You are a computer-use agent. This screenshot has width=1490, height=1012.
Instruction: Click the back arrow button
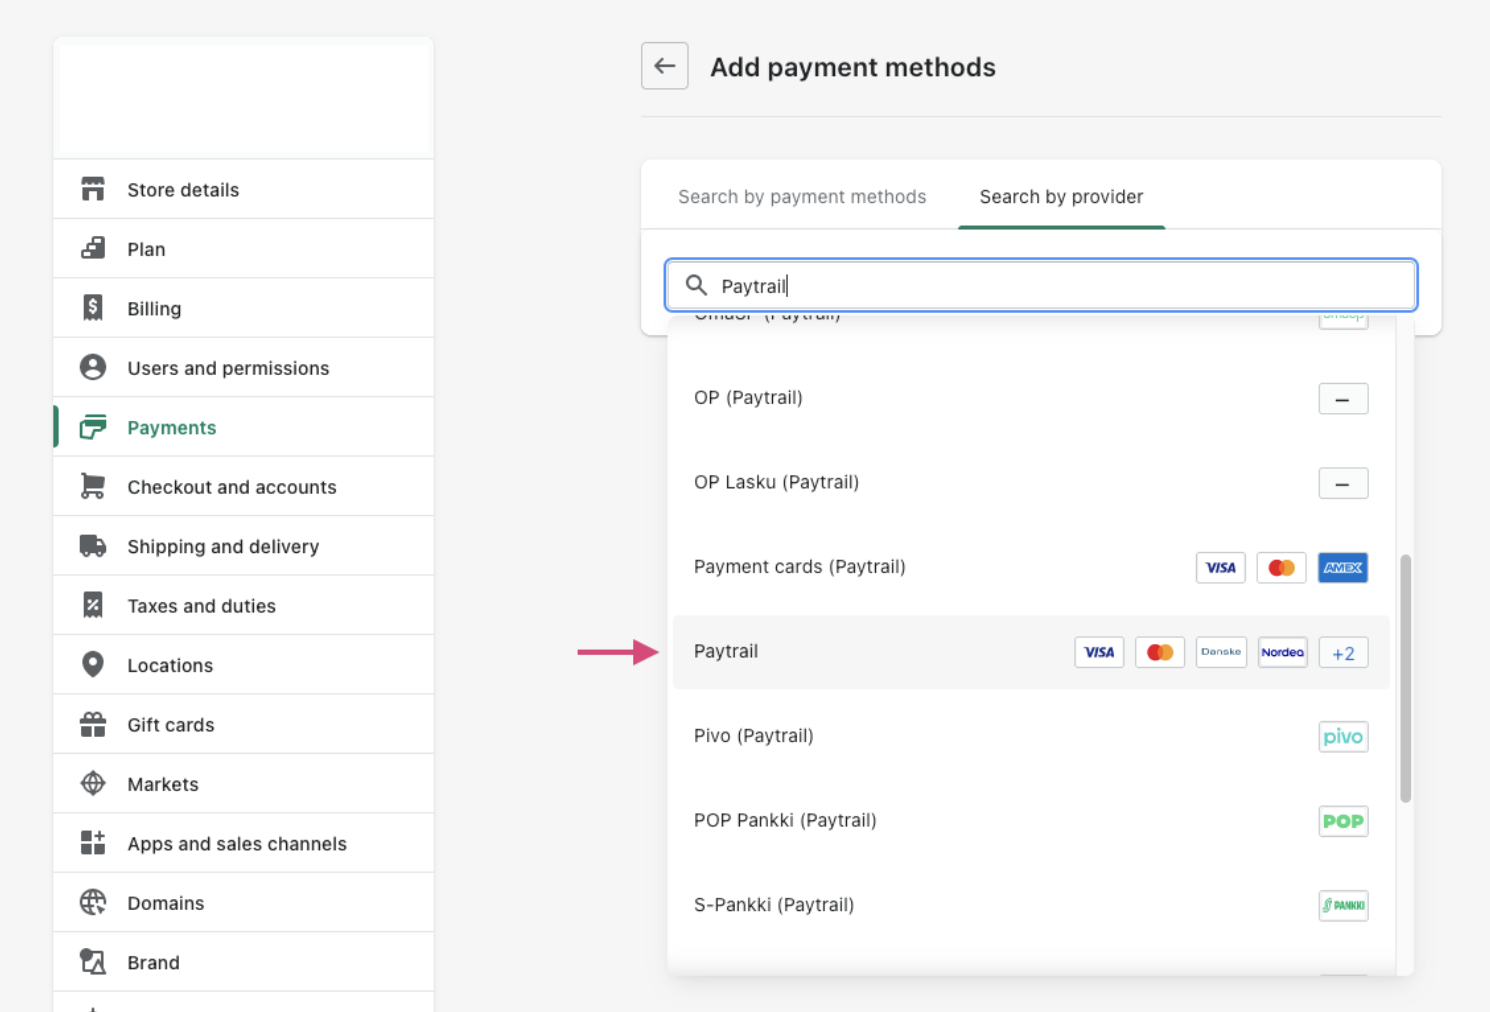(x=664, y=66)
